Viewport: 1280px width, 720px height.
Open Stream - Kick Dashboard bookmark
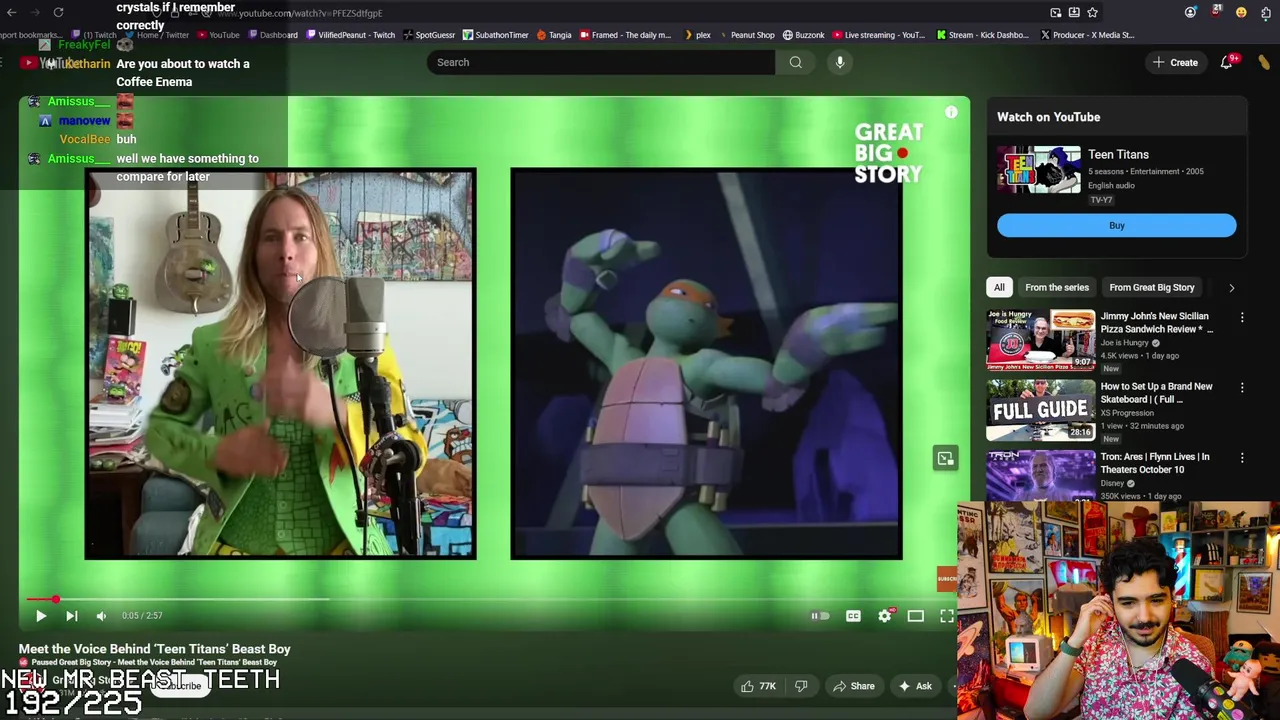coord(982,35)
